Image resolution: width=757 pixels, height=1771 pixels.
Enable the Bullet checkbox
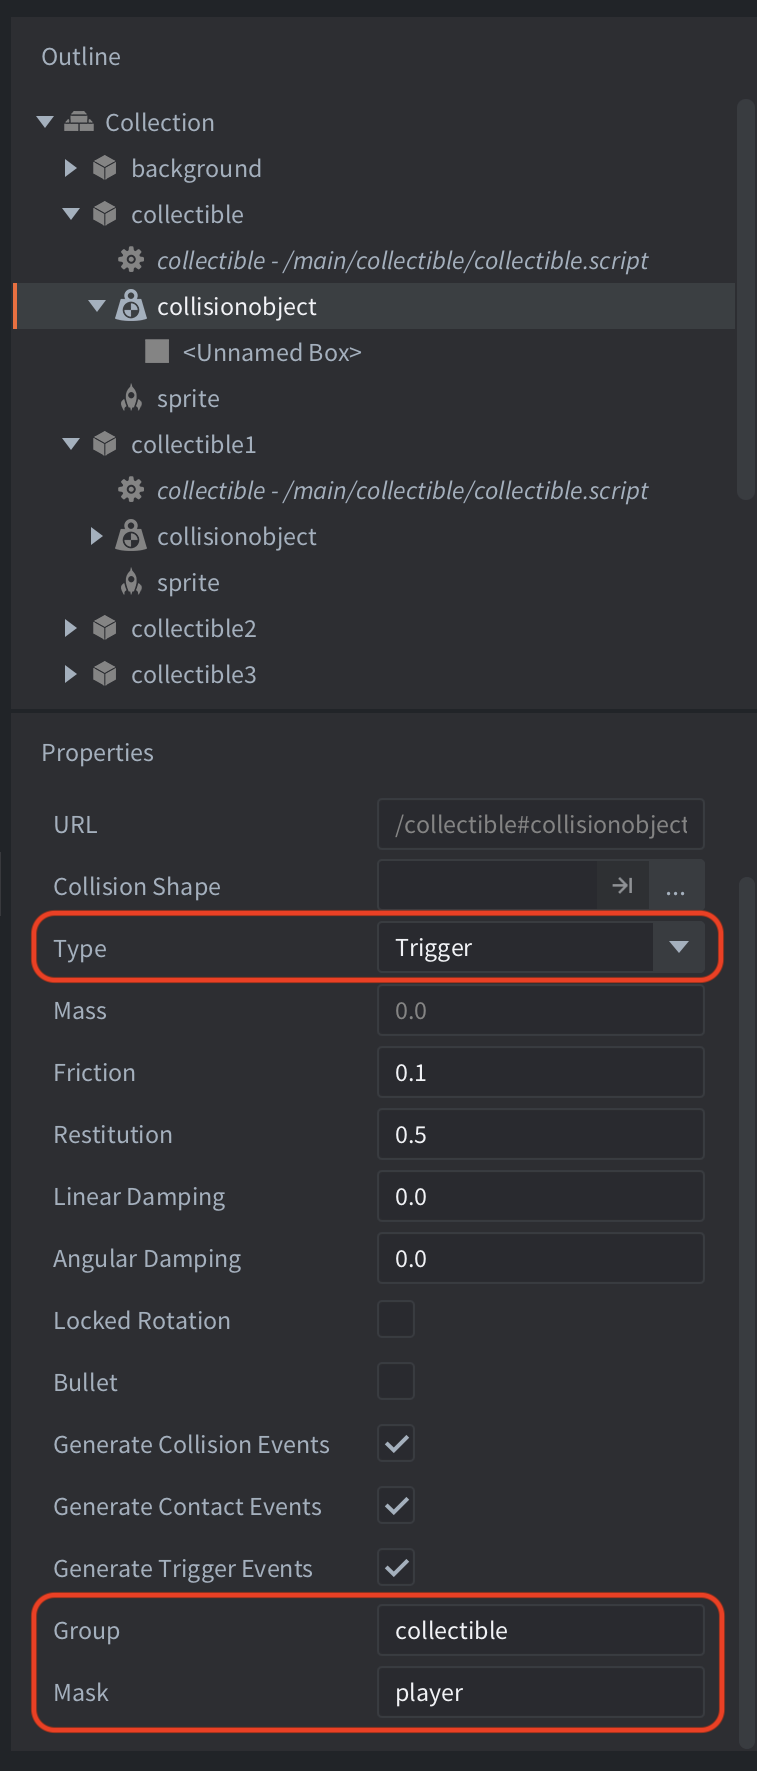(x=396, y=1382)
